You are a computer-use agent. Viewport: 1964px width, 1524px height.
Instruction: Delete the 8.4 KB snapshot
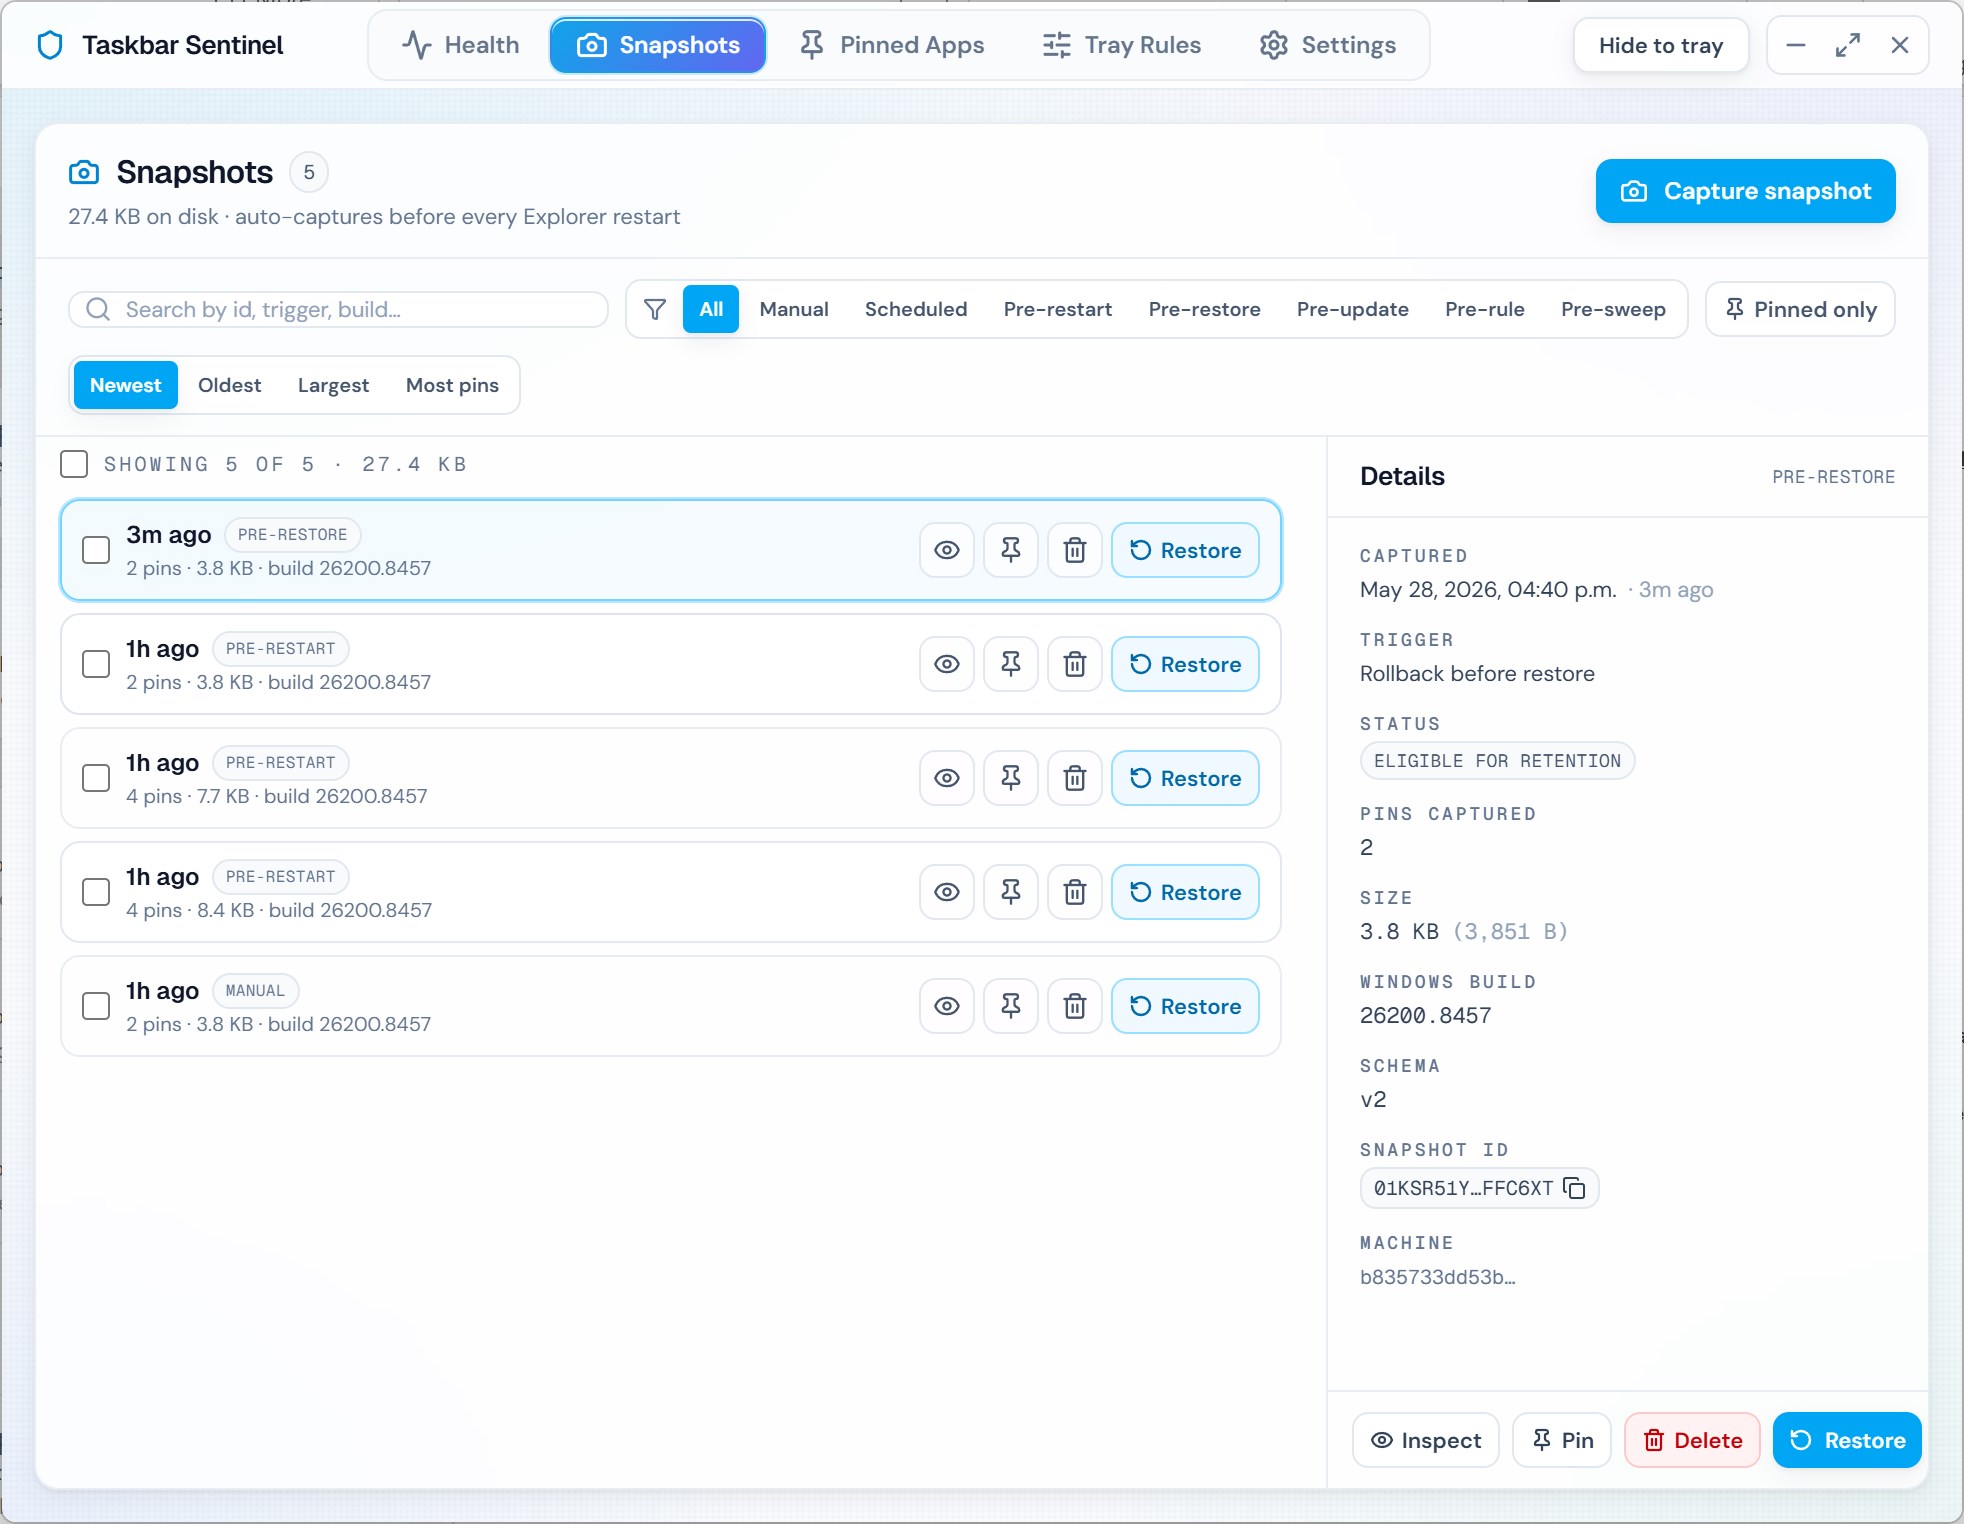(x=1074, y=892)
